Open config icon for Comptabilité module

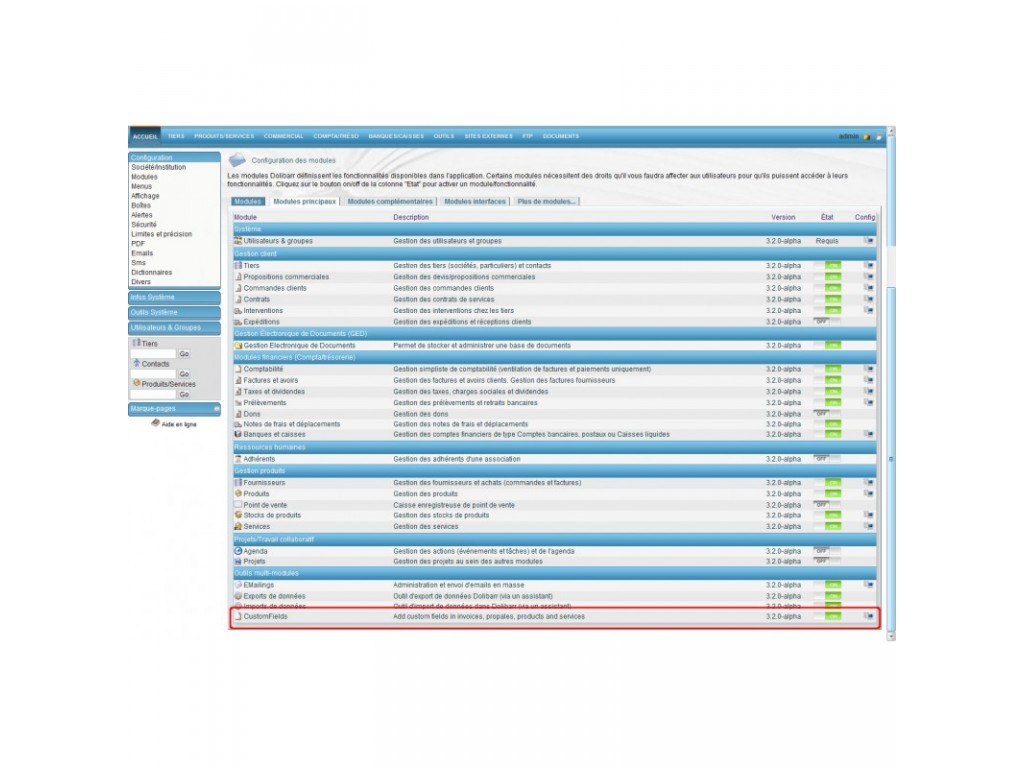[x=869, y=369]
